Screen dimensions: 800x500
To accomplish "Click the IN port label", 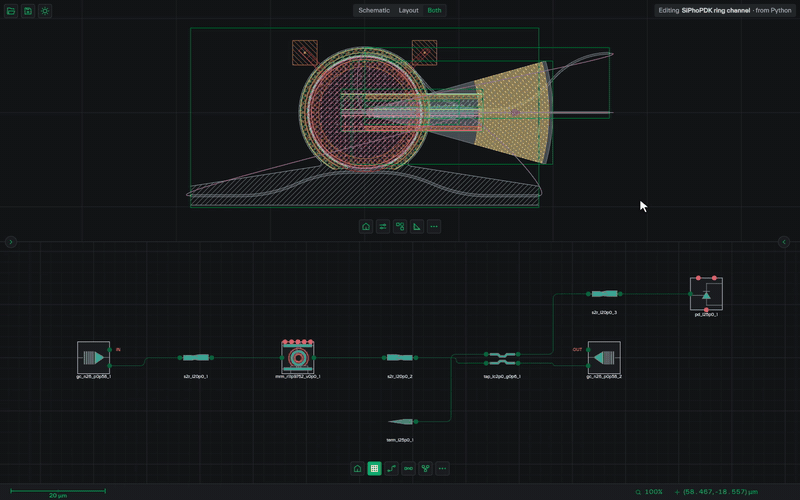I will pyautogui.click(x=118, y=349).
